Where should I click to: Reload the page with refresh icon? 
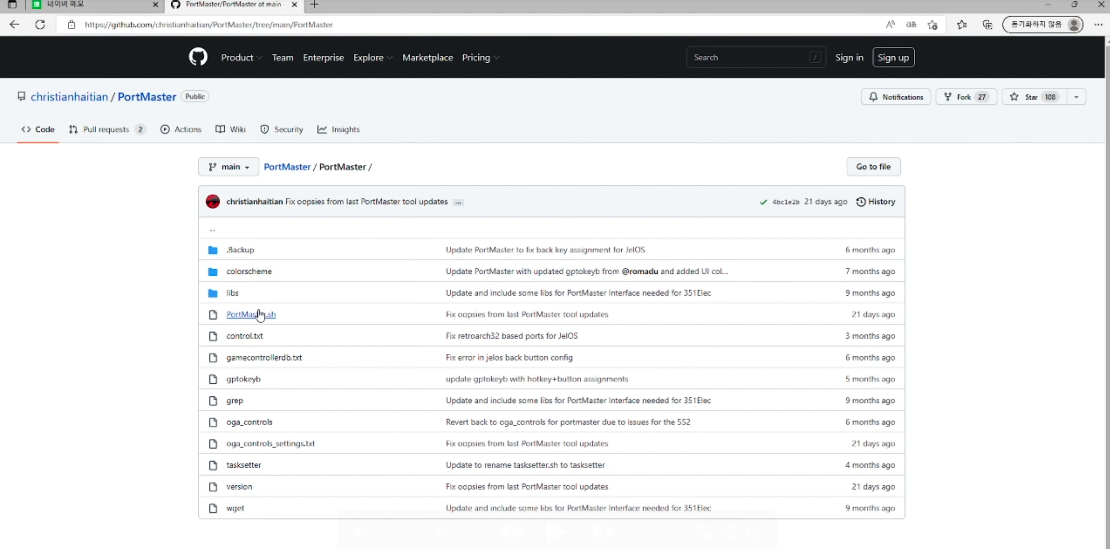point(40,24)
